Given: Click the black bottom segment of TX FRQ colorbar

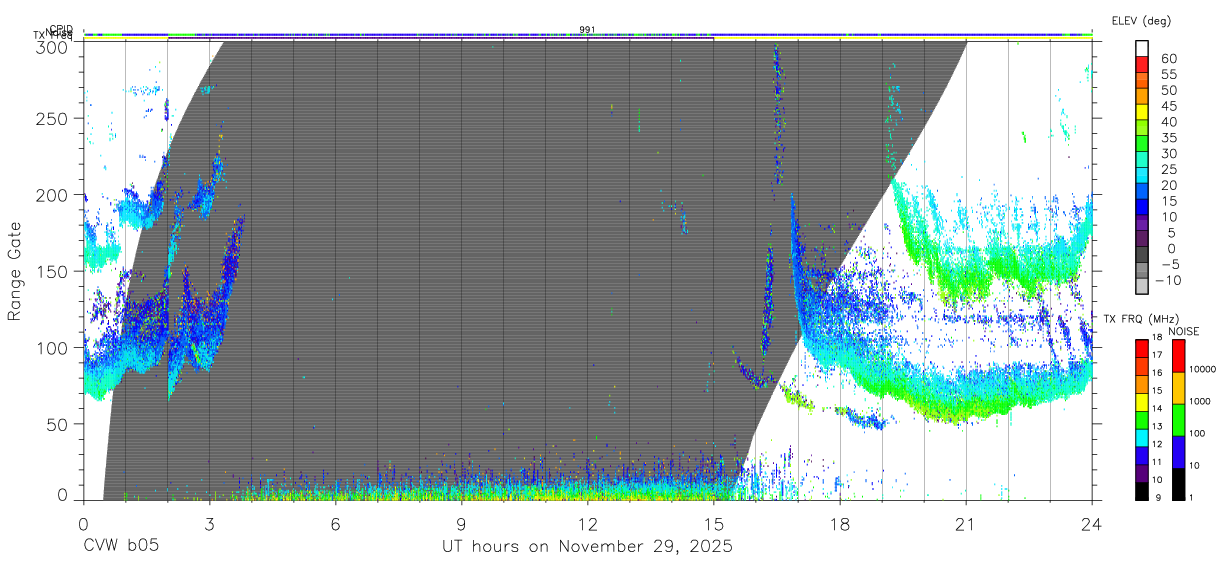Looking at the screenshot, I should (x=1142, y=492).
